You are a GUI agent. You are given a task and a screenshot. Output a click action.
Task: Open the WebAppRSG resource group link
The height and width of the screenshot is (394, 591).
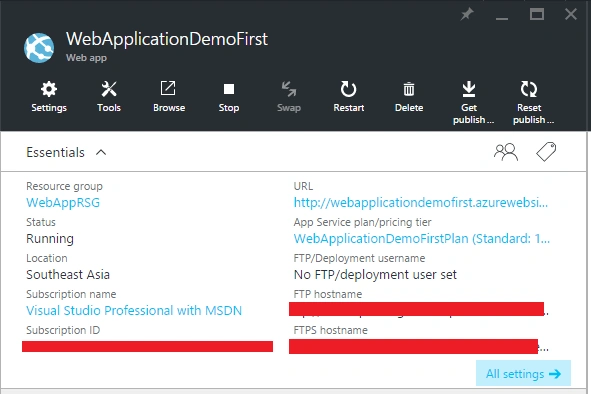click(63, 203)
